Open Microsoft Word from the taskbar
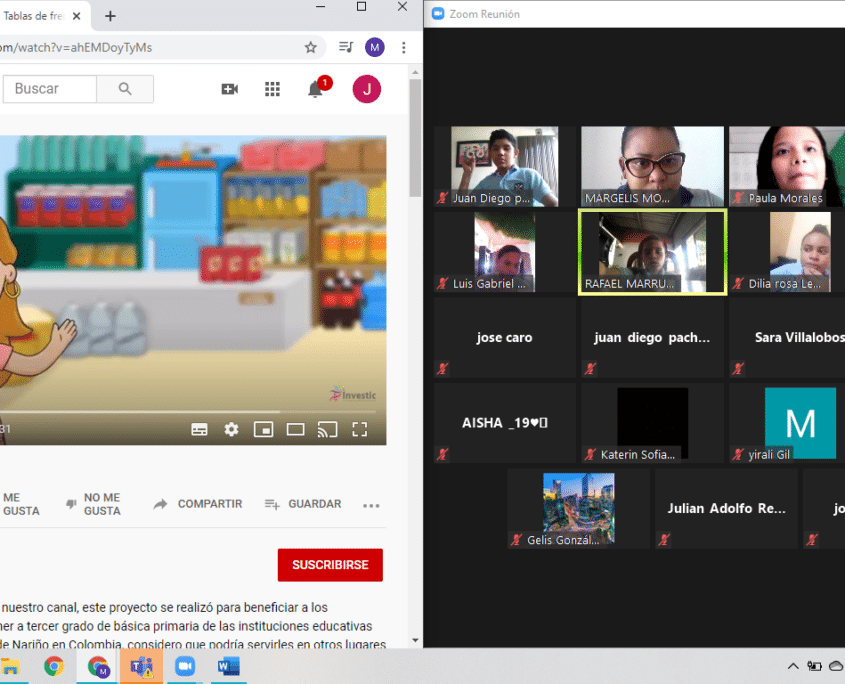 pyautogui.click(x=228, y=667)
